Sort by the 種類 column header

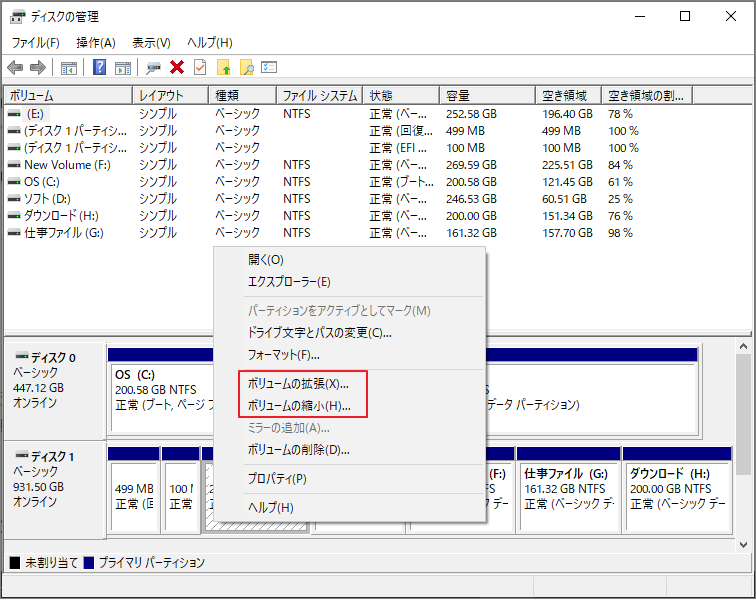[x=243, y=95]
